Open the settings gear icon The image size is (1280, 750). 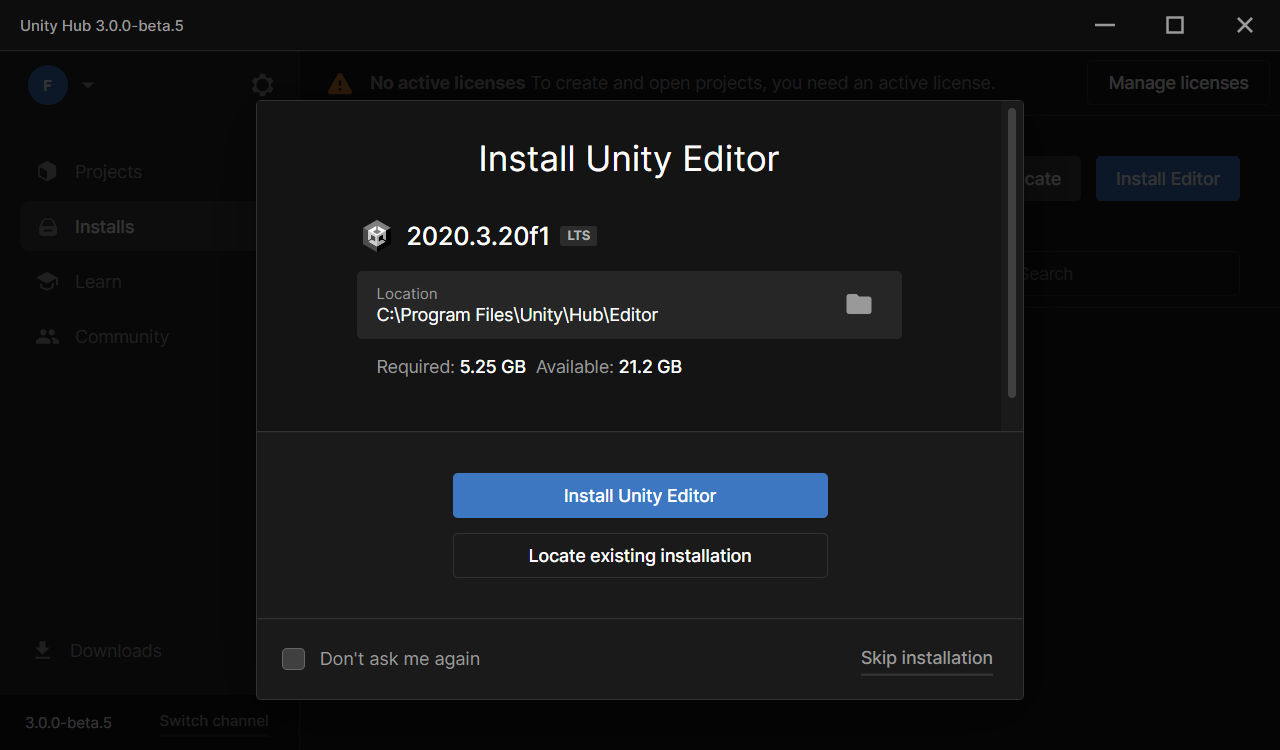(262, 85)
